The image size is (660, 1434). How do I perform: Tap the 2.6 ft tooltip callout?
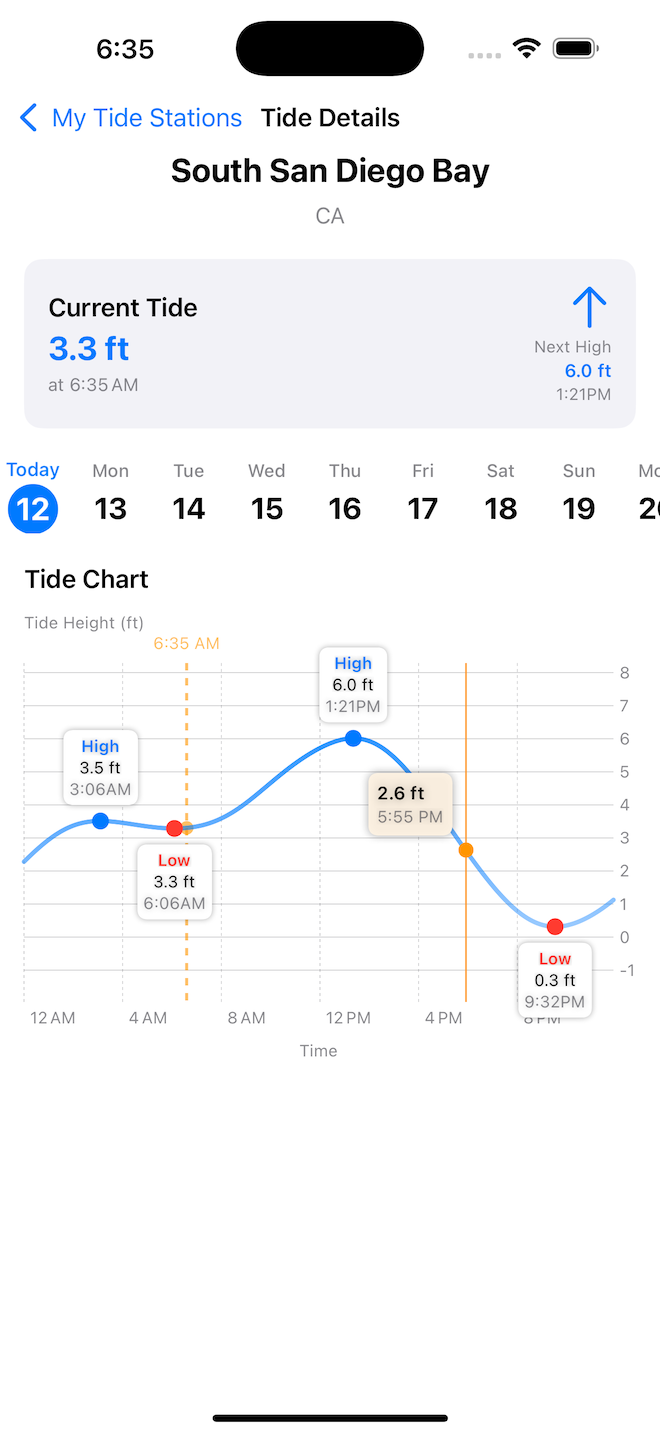pyautogui.click(x=410, y=804)
